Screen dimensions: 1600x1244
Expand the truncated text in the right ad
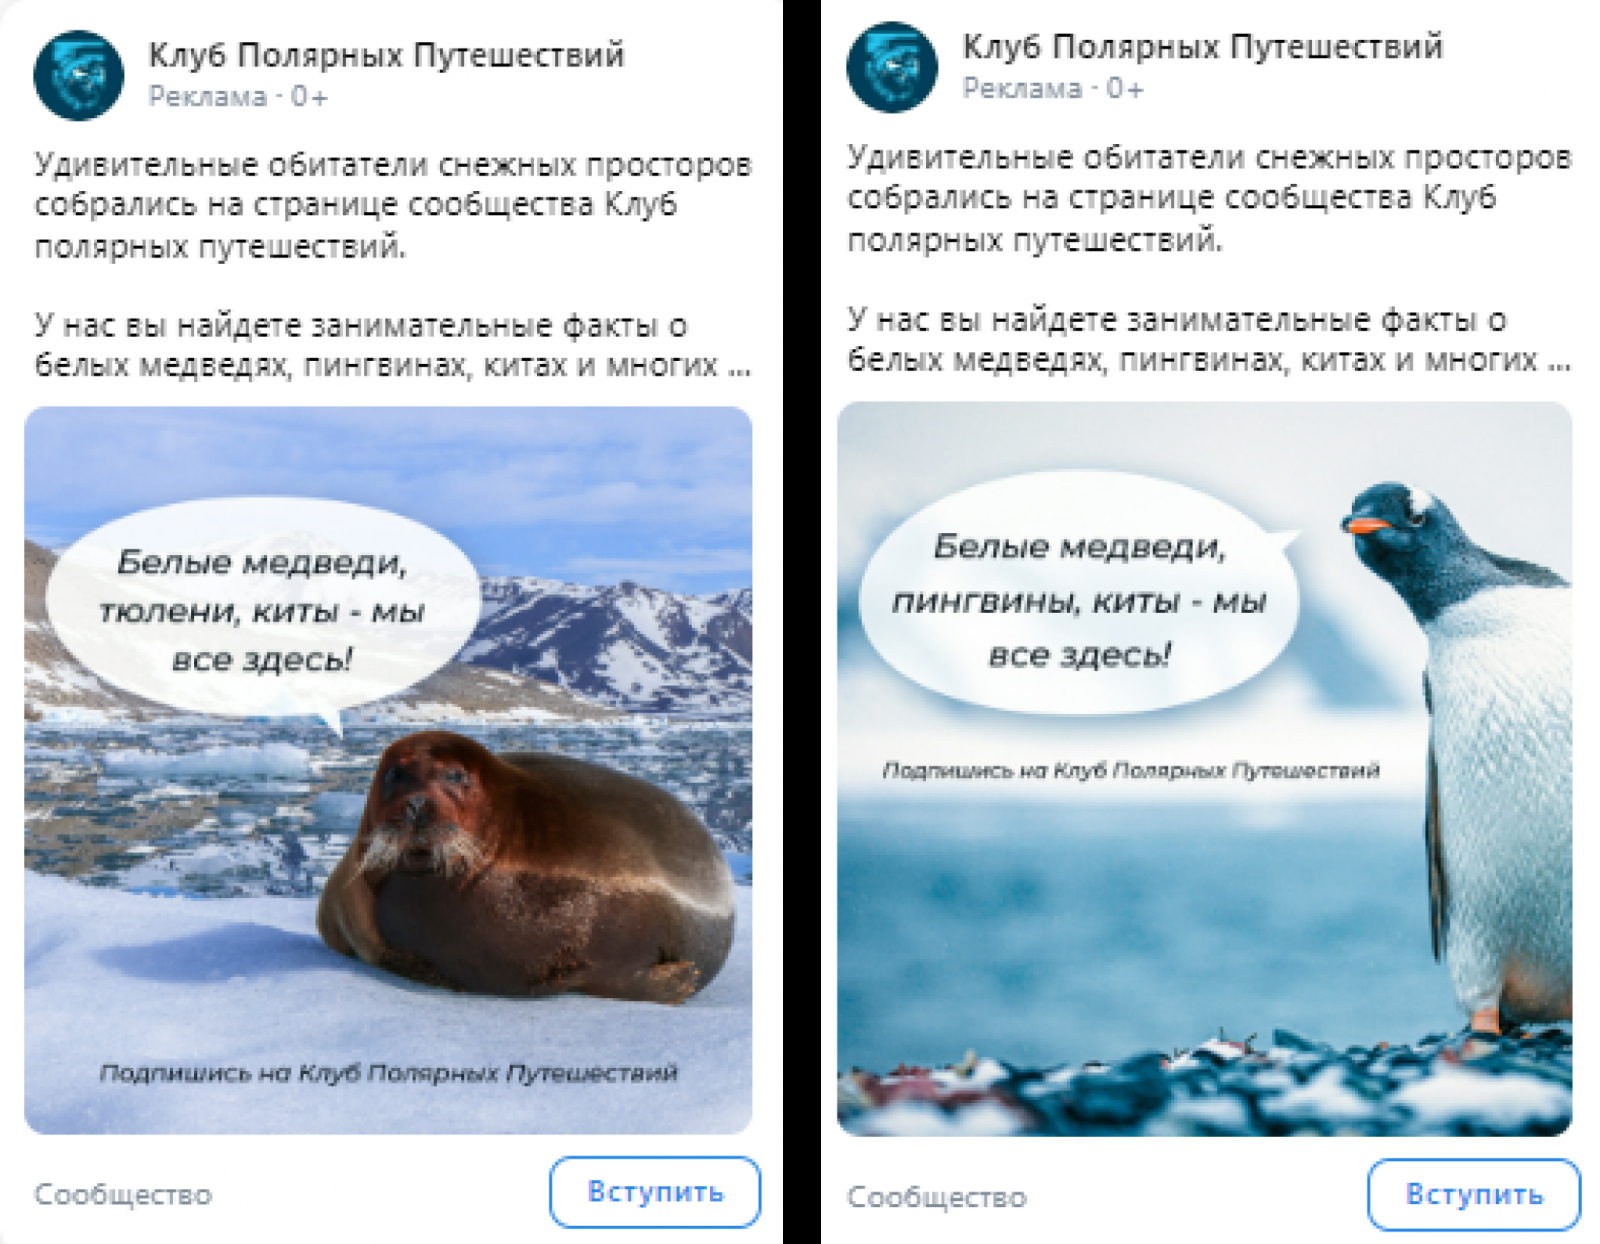pos(1558,361)
